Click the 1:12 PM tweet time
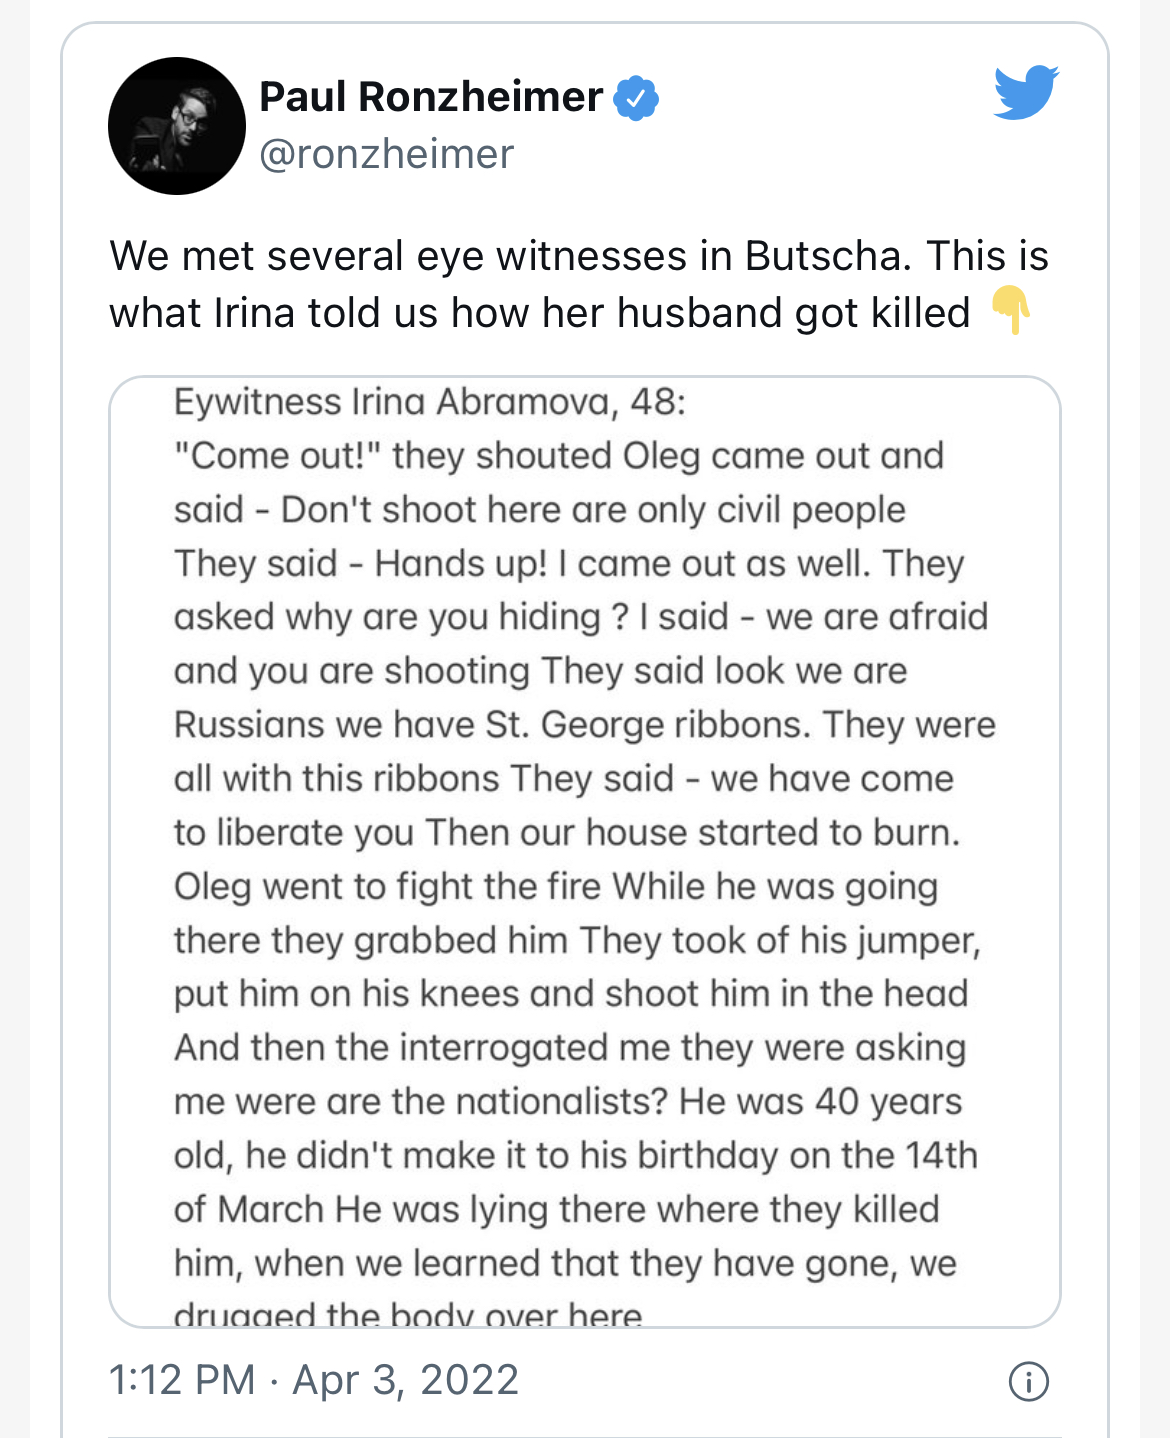This screenshot has width=1170, height=1438. [182, 1380]
